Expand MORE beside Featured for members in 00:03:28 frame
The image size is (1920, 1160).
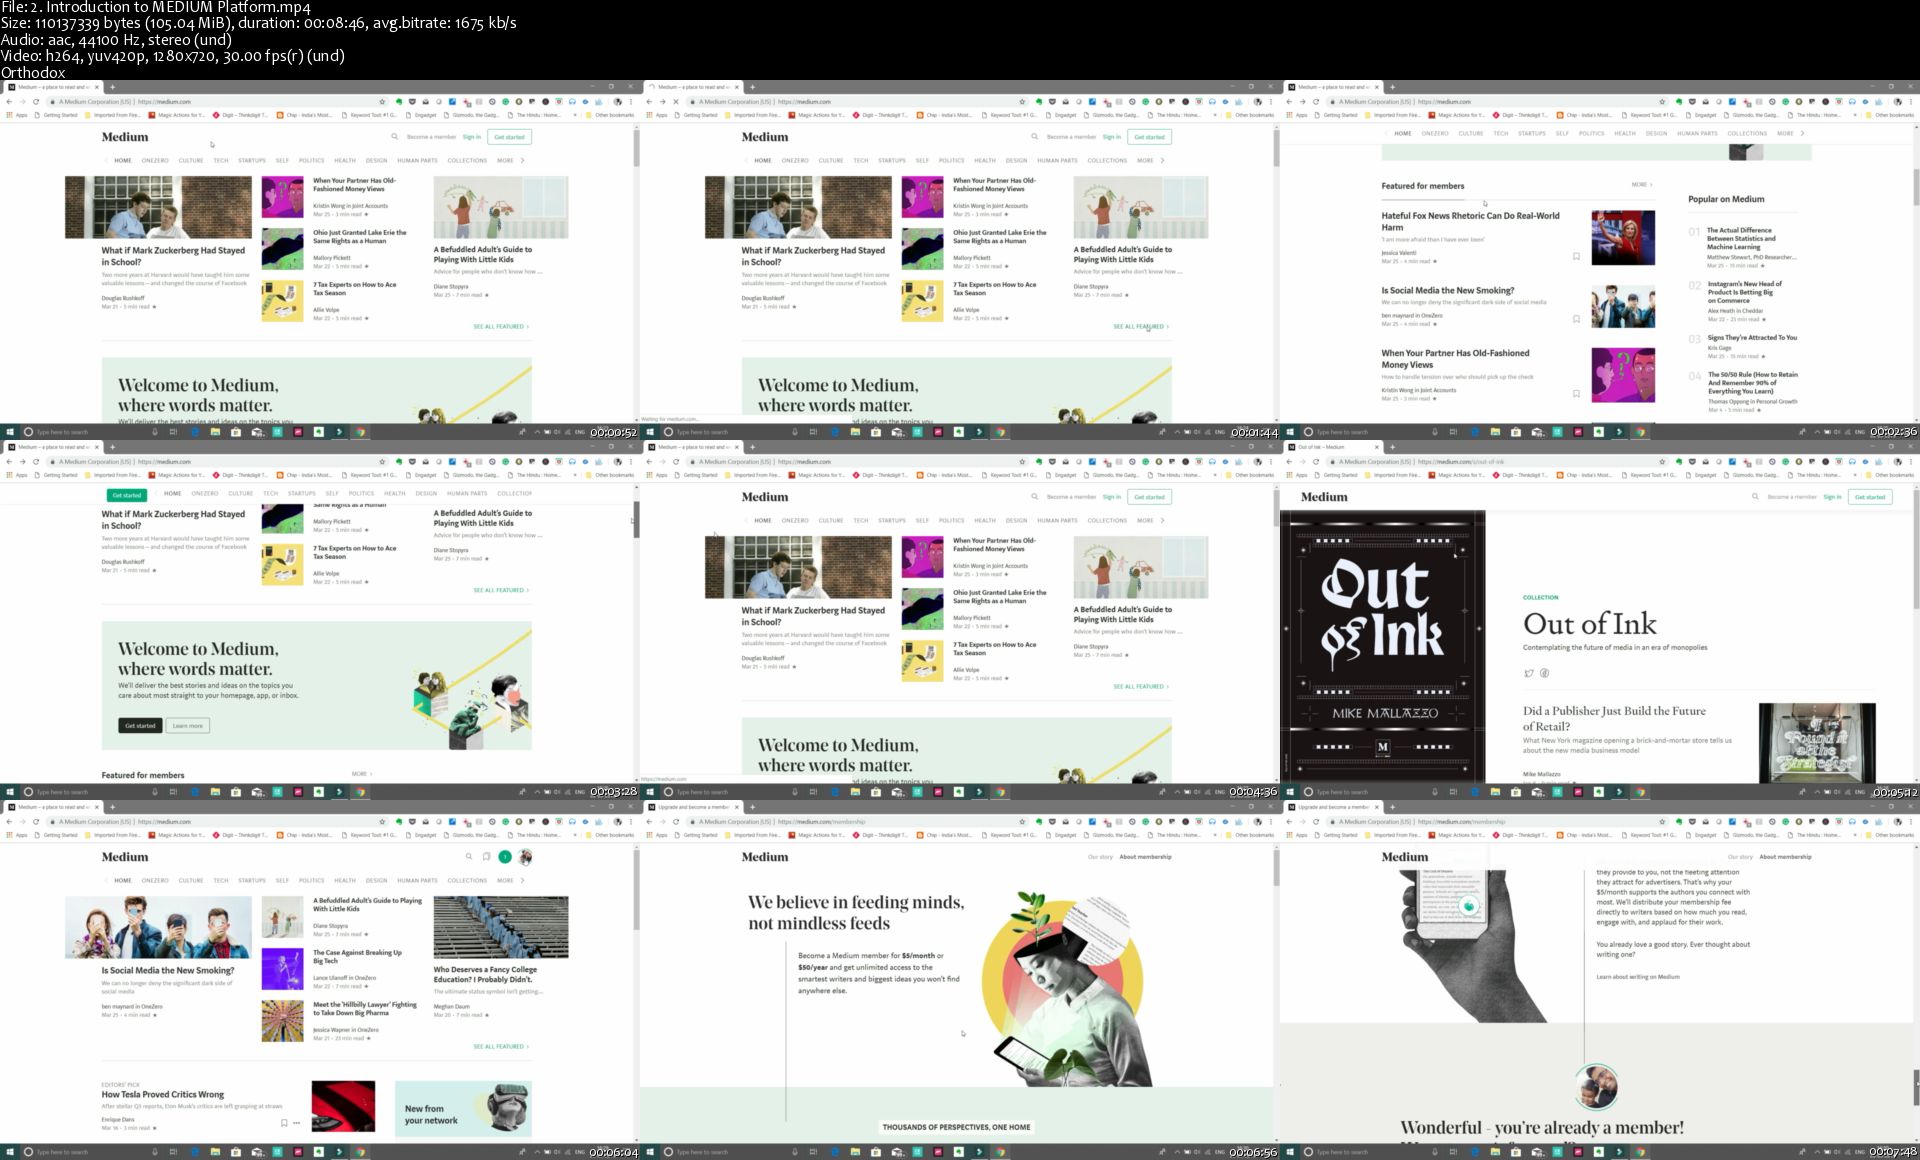coord(362,774)
